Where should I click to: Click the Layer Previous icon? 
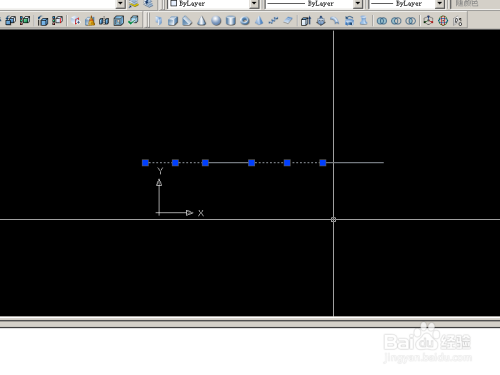pyautogui.click(x=148, y=4)
